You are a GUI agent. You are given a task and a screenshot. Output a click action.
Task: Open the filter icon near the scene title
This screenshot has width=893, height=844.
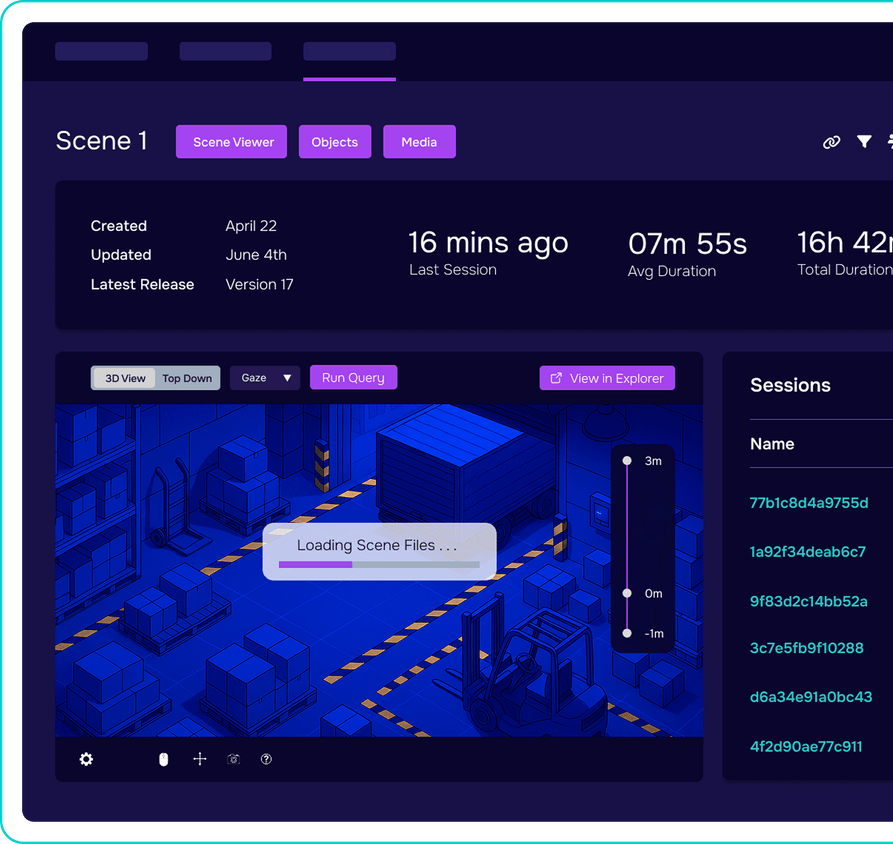point(864,142)
